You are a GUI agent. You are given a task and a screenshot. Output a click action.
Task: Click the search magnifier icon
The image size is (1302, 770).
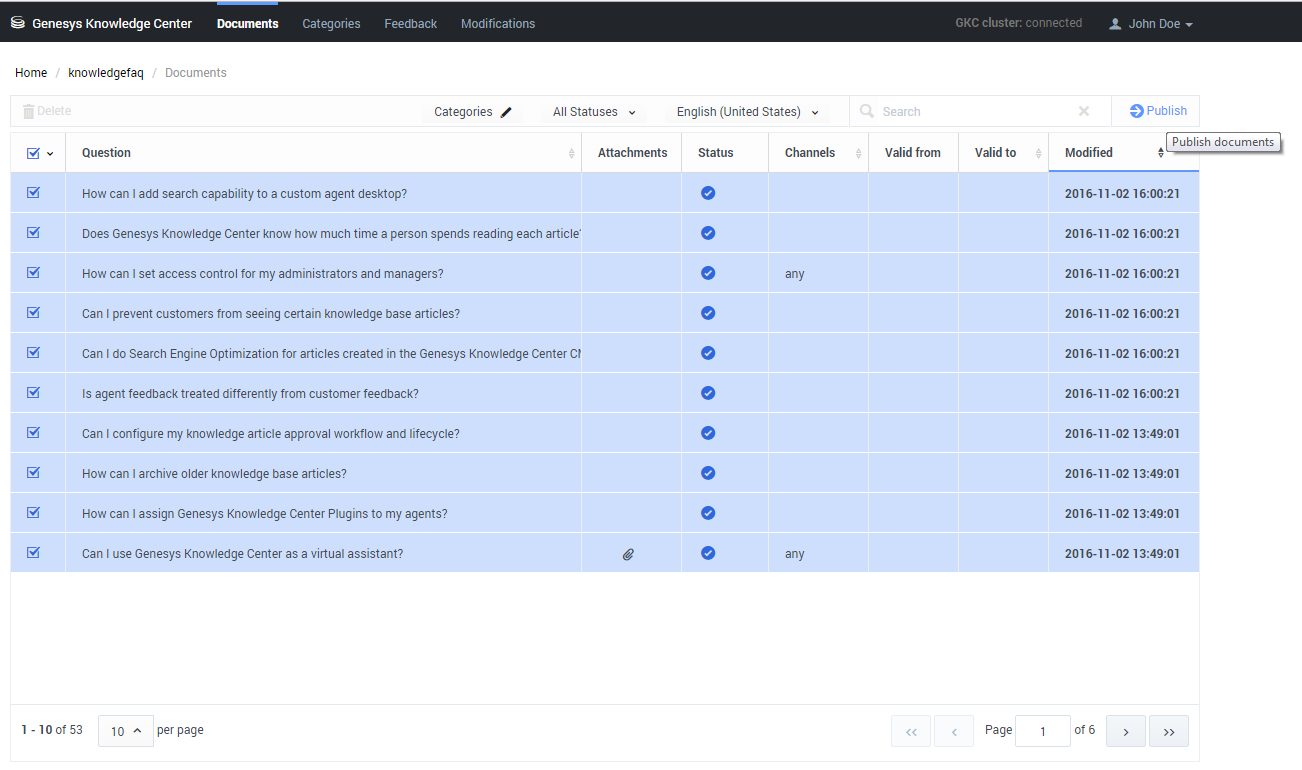(867, 111)
